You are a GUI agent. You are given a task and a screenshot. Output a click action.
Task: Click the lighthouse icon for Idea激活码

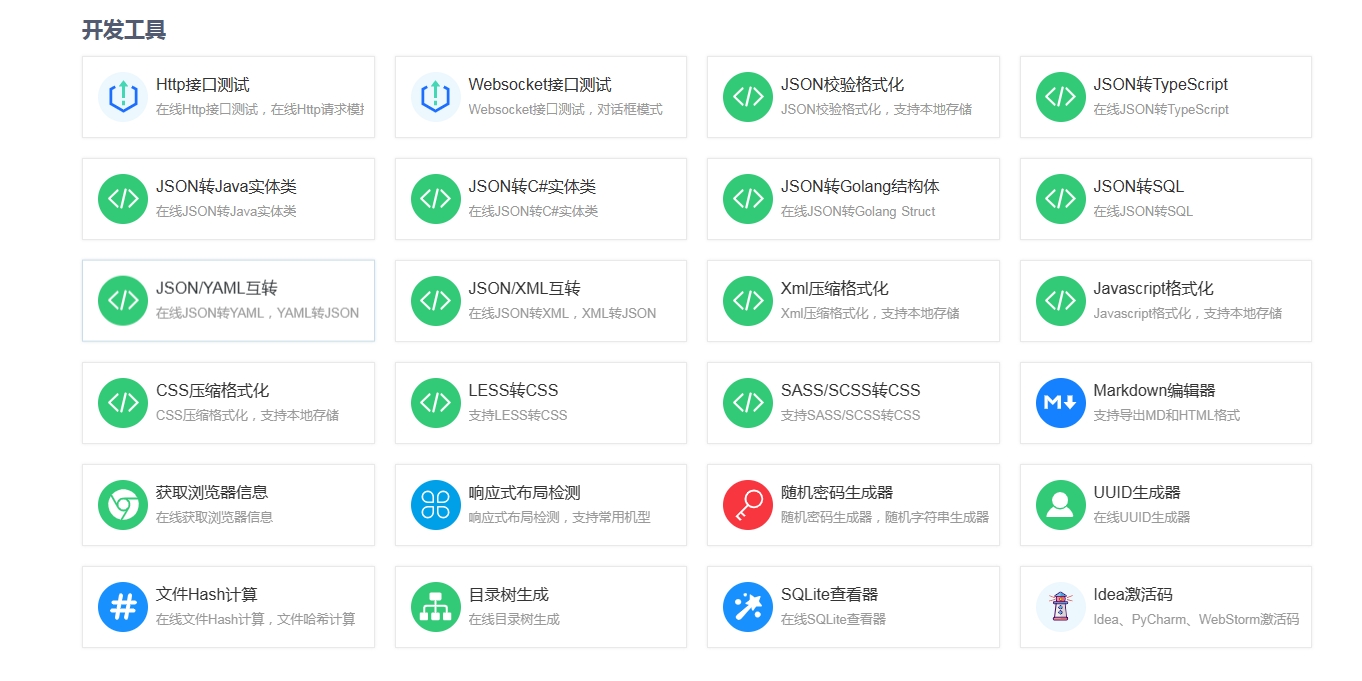1061,607
